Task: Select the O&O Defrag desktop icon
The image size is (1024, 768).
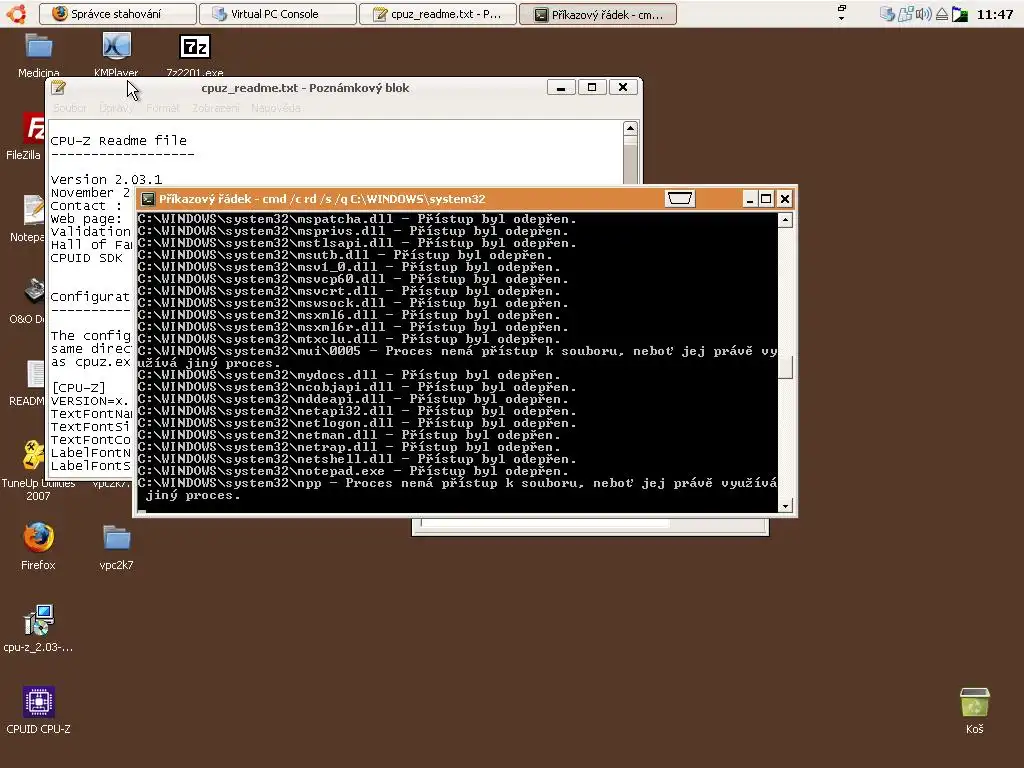Action: pyautogui.click(x=27, y=300)
